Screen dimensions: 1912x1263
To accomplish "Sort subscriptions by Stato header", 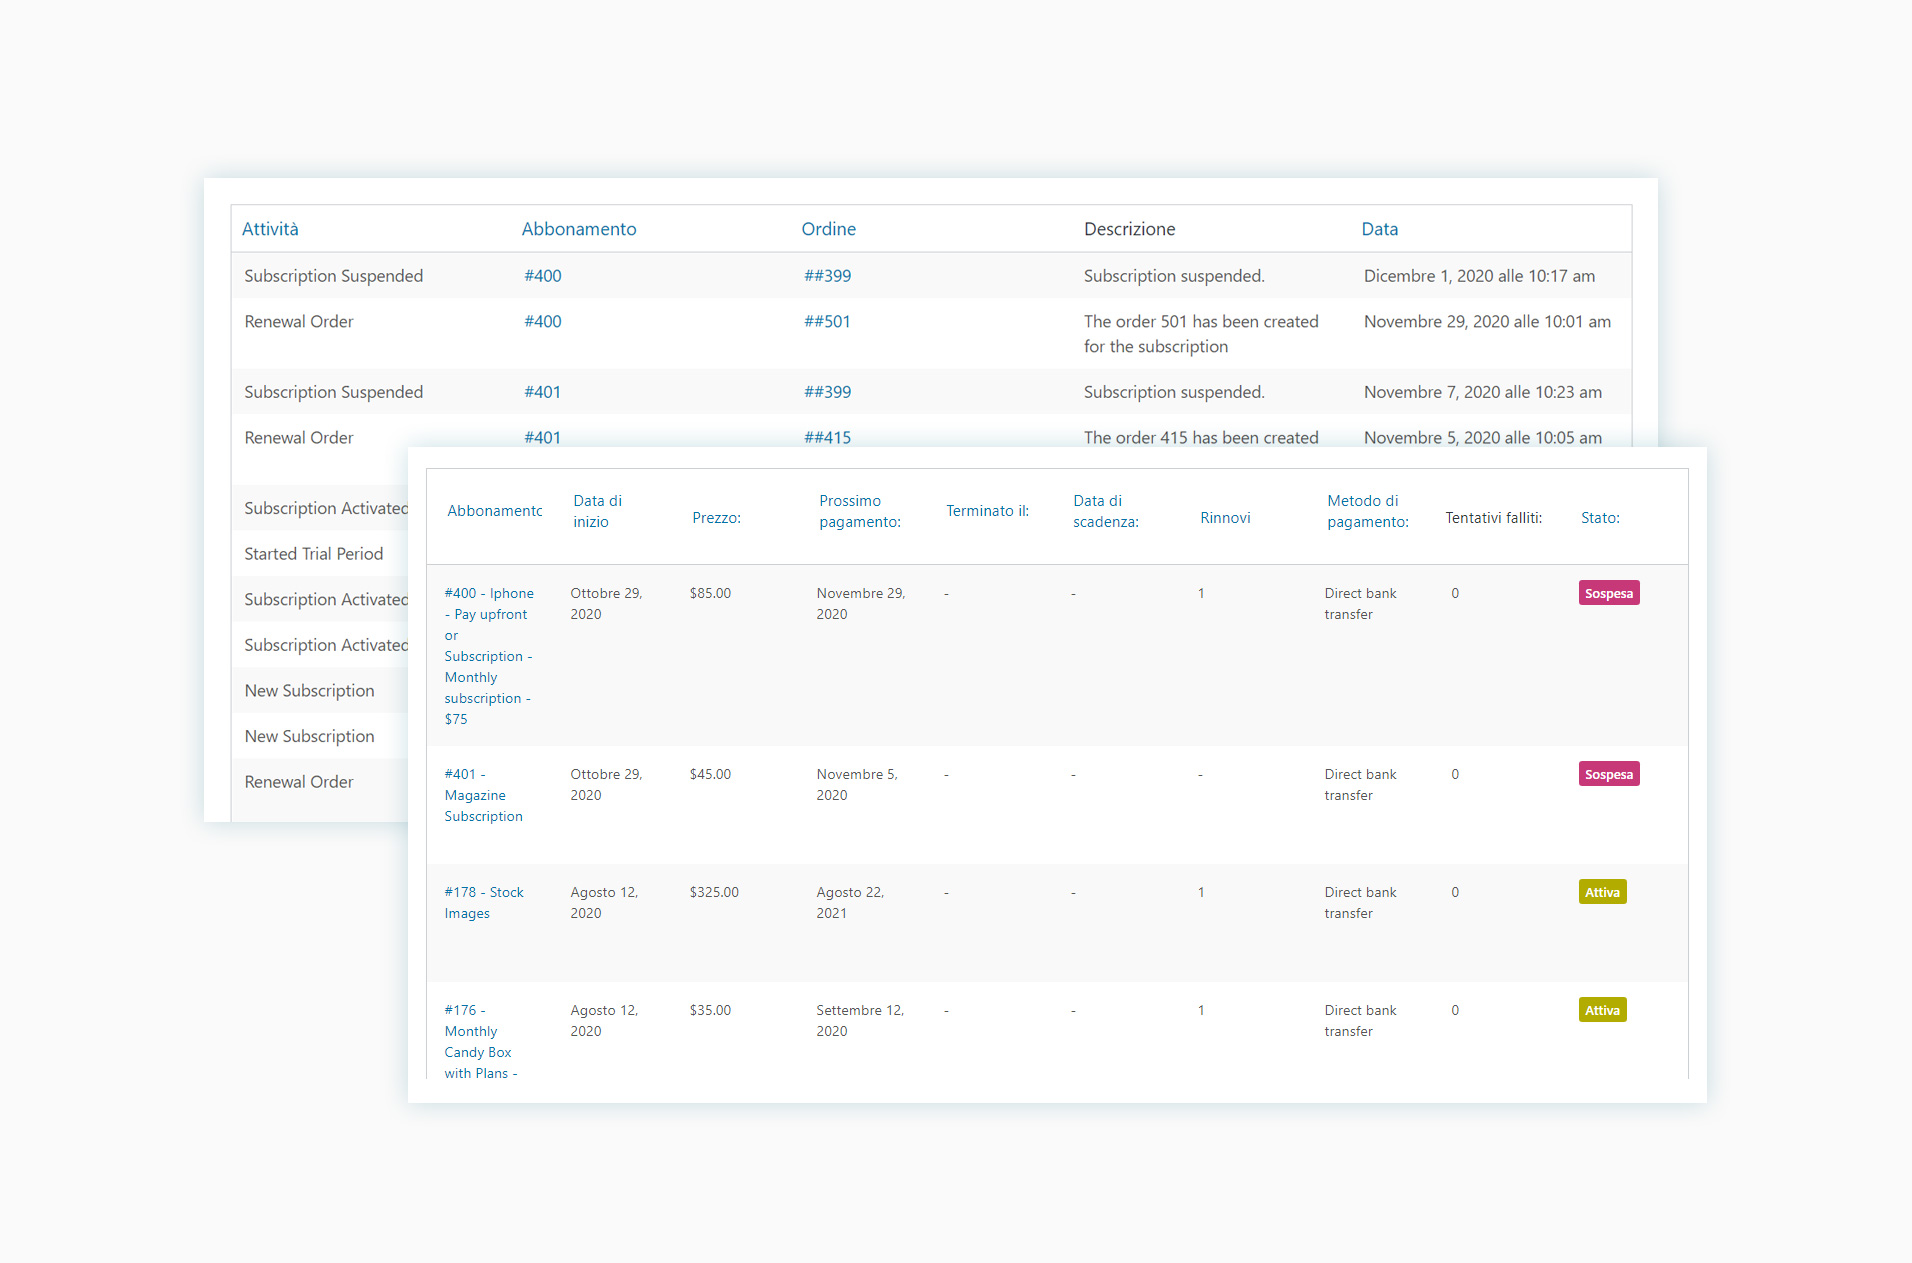I will click(1600, 518).
